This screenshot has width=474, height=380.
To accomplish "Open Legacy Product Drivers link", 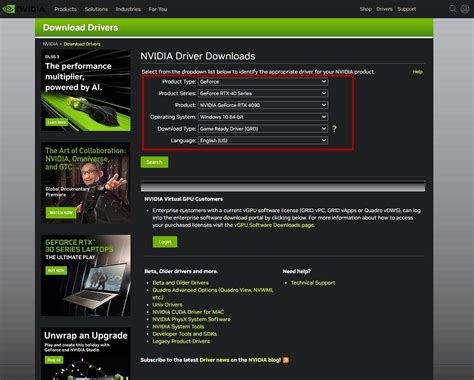I will point(181,341).
